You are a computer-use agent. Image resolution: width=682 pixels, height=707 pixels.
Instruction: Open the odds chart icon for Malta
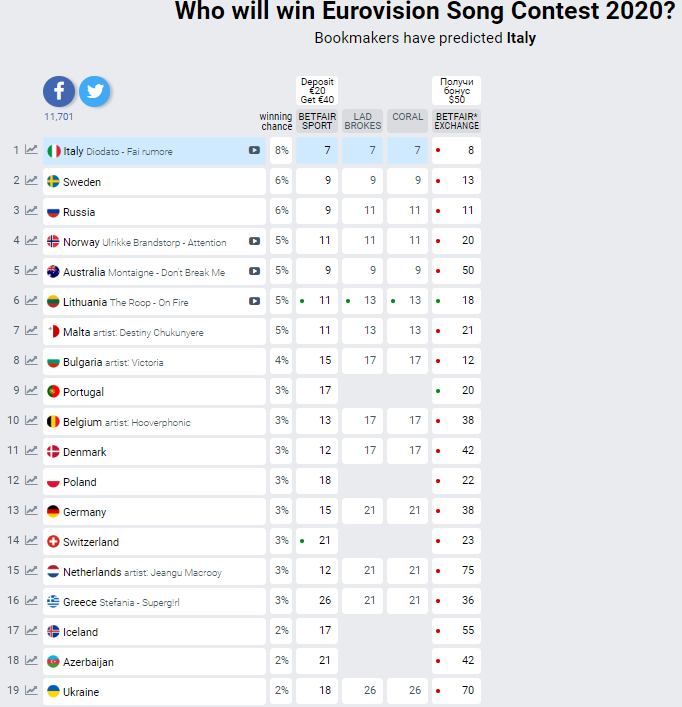[31, 331]
